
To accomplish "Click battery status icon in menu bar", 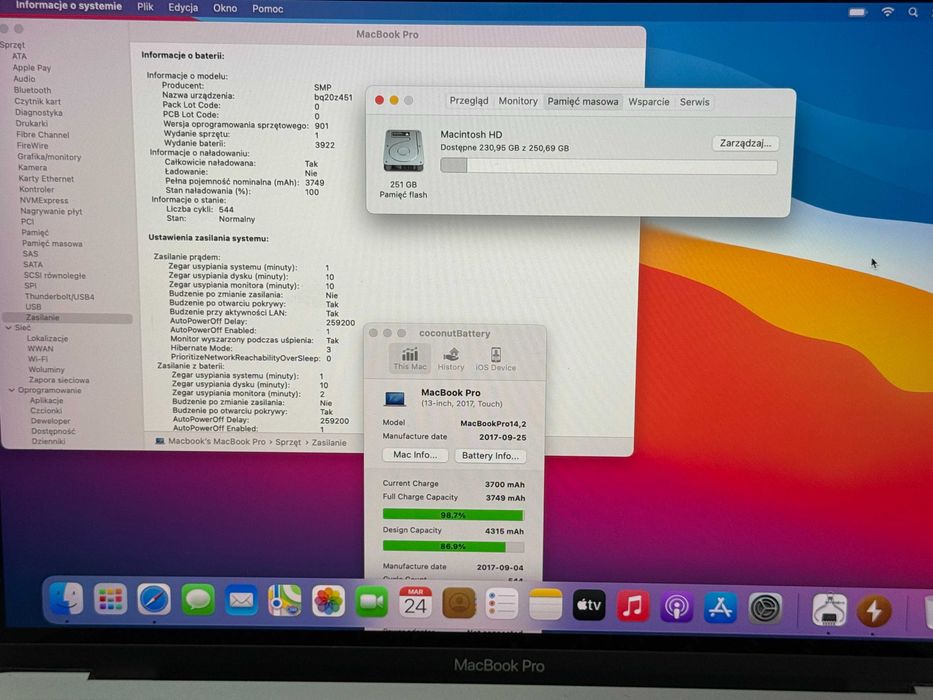I will [x=857, y=12].
